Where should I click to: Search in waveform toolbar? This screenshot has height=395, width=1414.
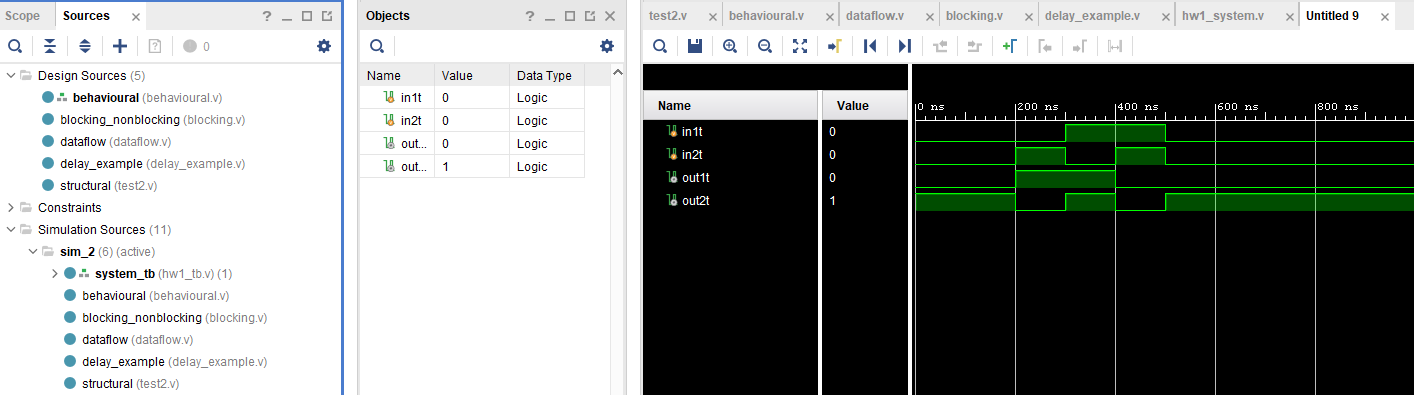[660, 46]
